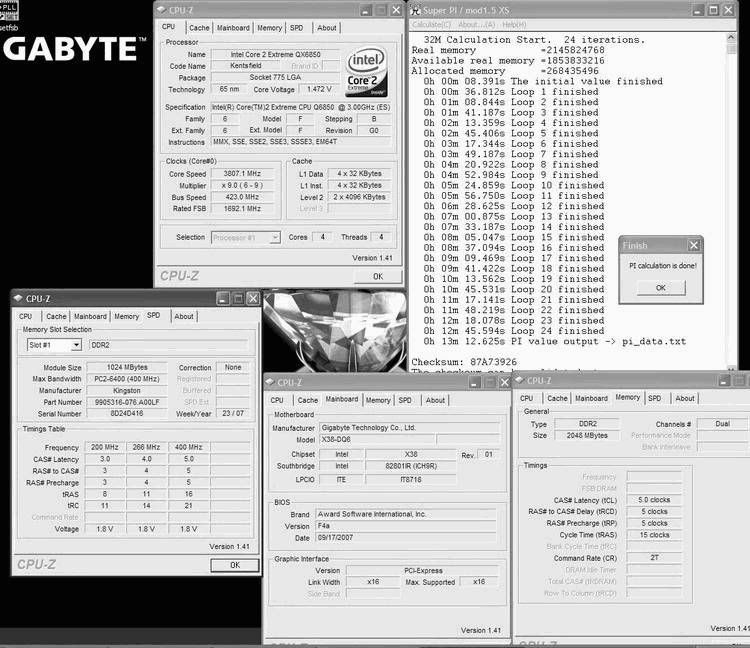Viewport: 750px width, 648px height.
Task: Select the Cache tab in the Memory CPU-Z window
Action: click(x=557, y=398)
